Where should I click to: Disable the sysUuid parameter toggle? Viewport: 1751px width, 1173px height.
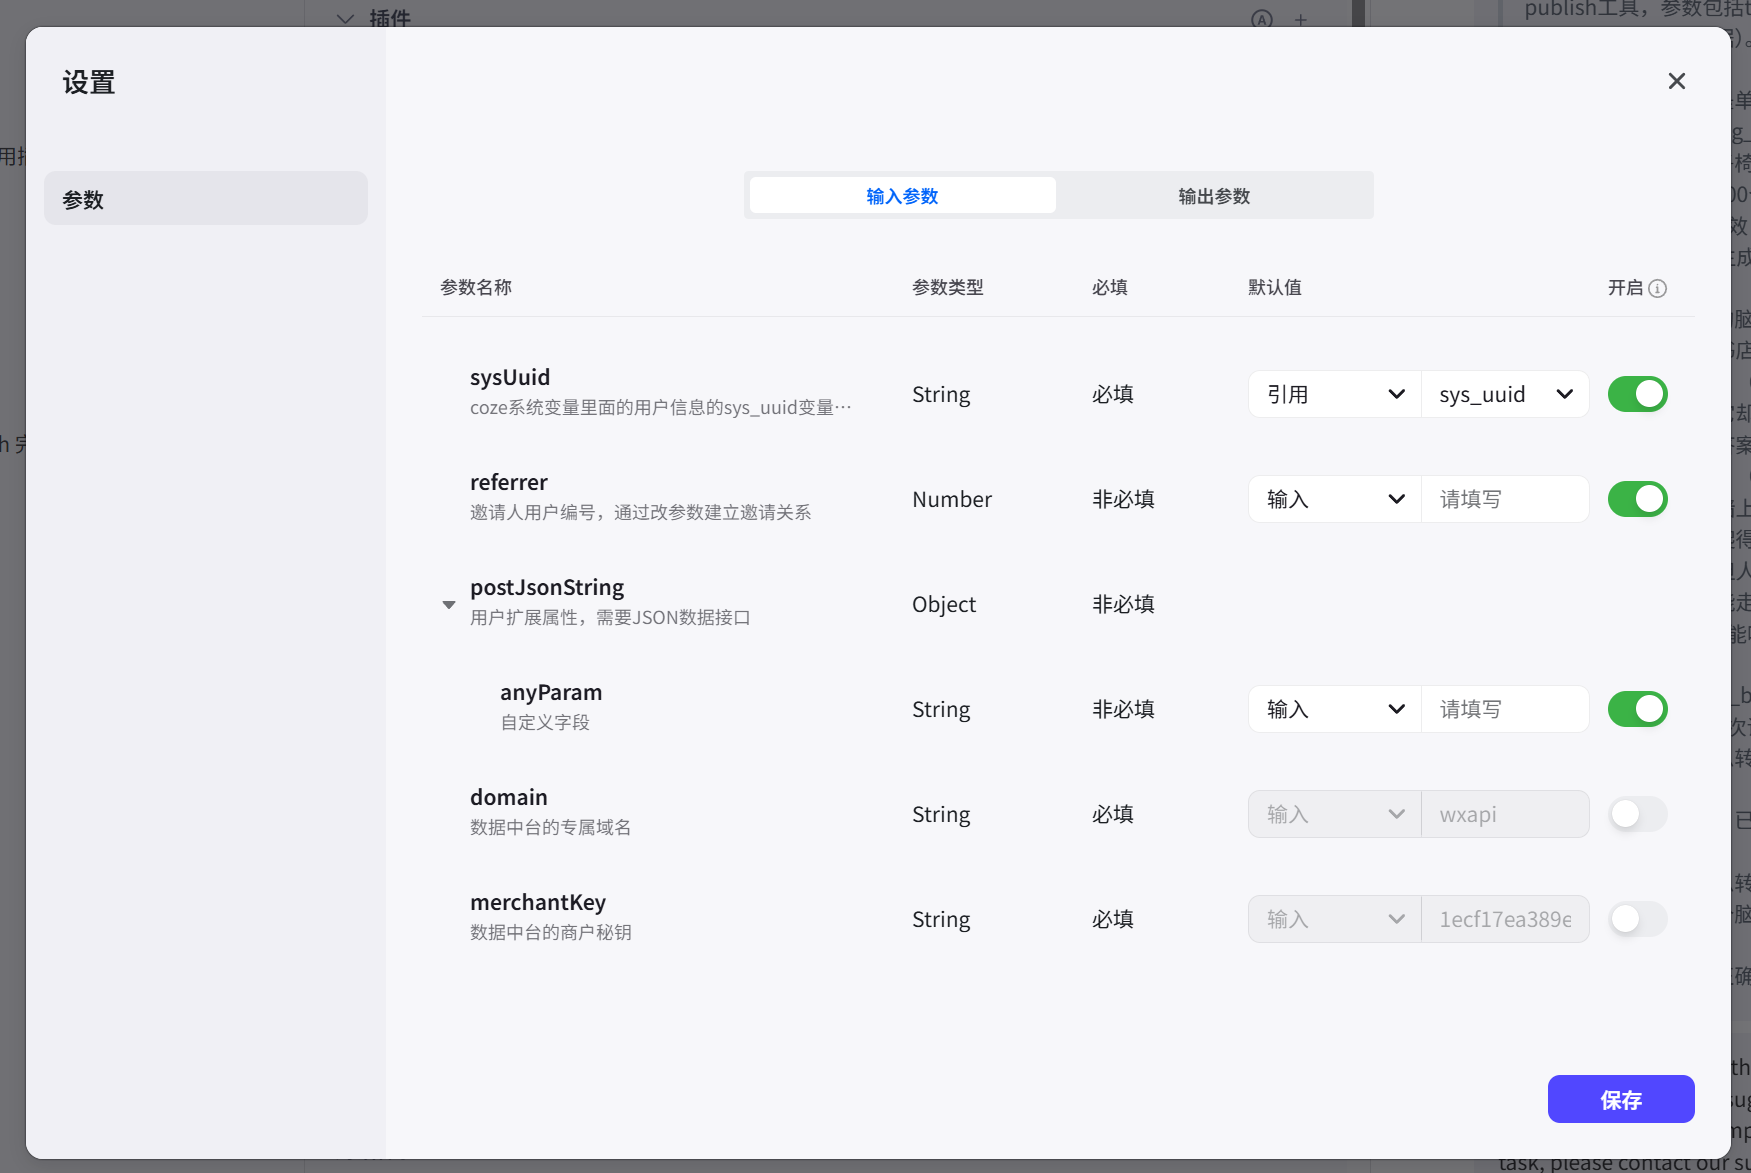pyautogui.click(x=1637, y=394)
